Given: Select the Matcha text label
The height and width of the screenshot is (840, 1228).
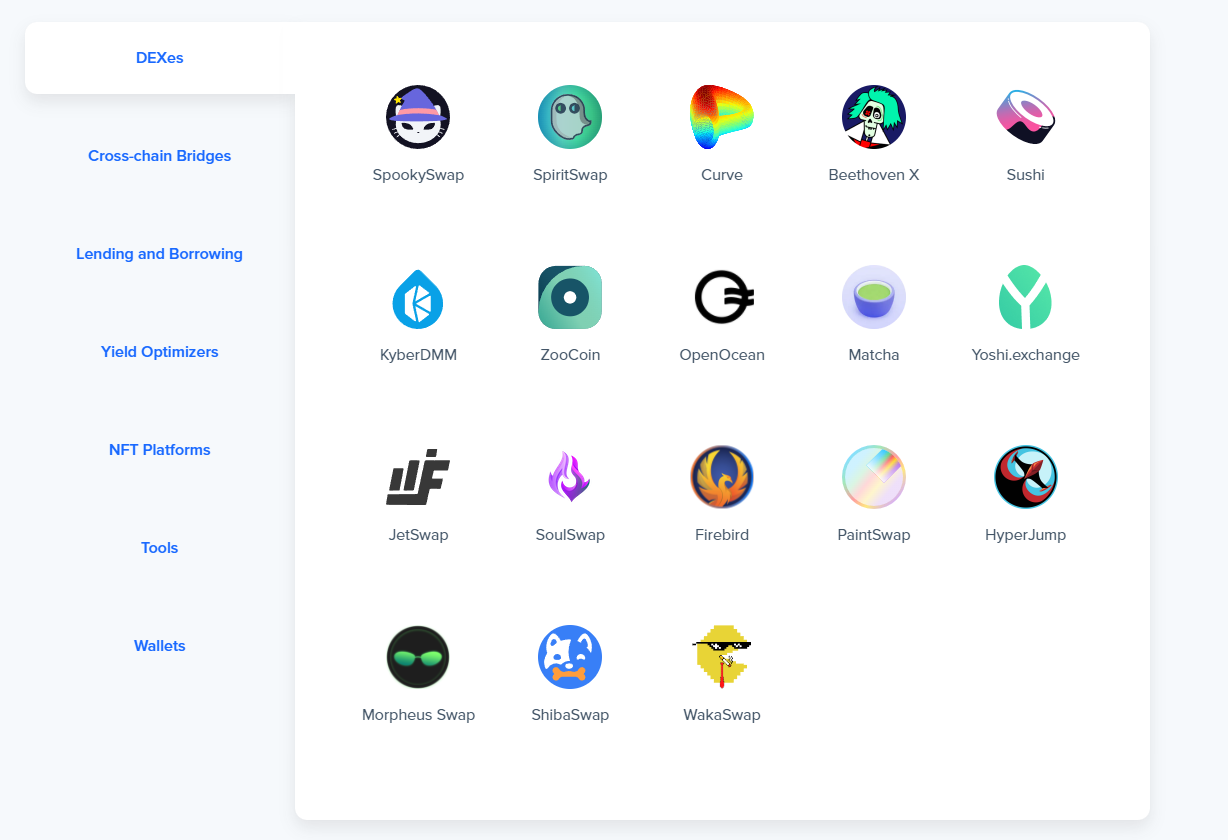Looking at the screenshot, I should coord(874,355).
